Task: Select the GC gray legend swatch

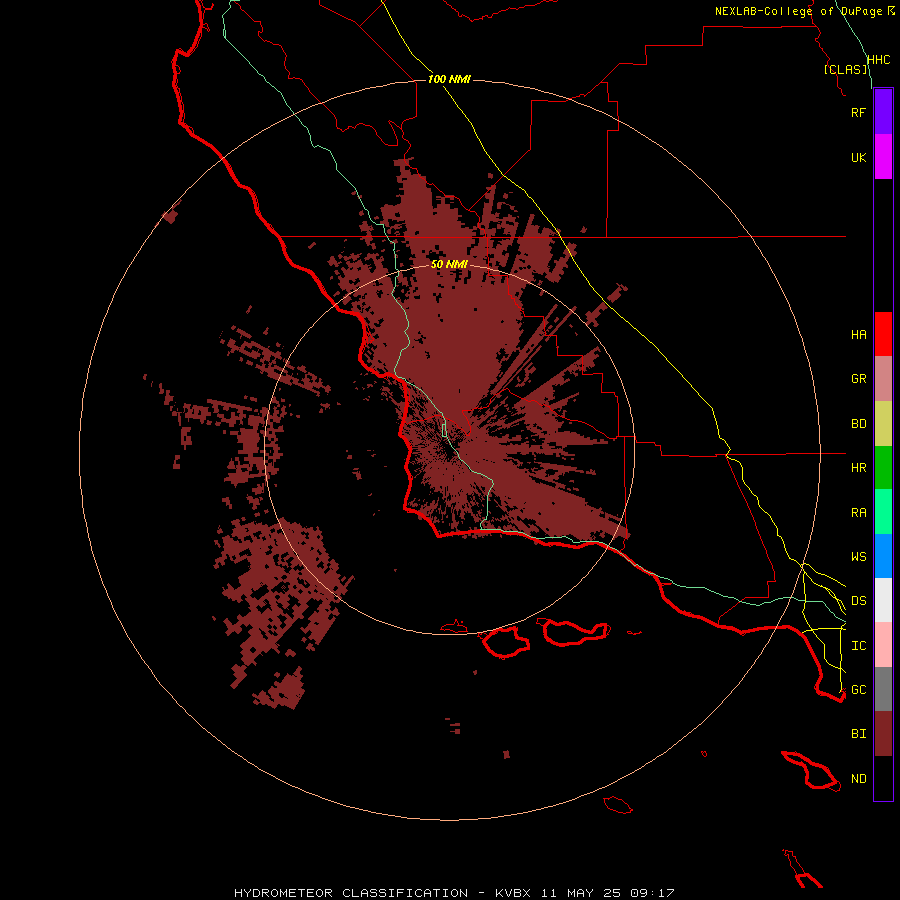Action: click(883, 689)
